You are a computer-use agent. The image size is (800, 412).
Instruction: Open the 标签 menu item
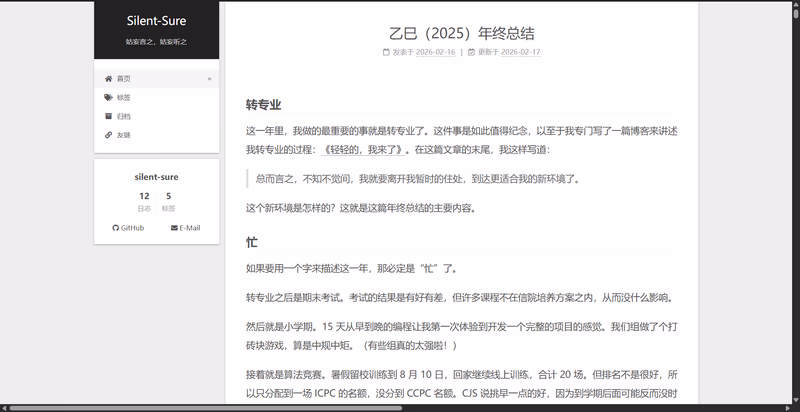[124, 97]
